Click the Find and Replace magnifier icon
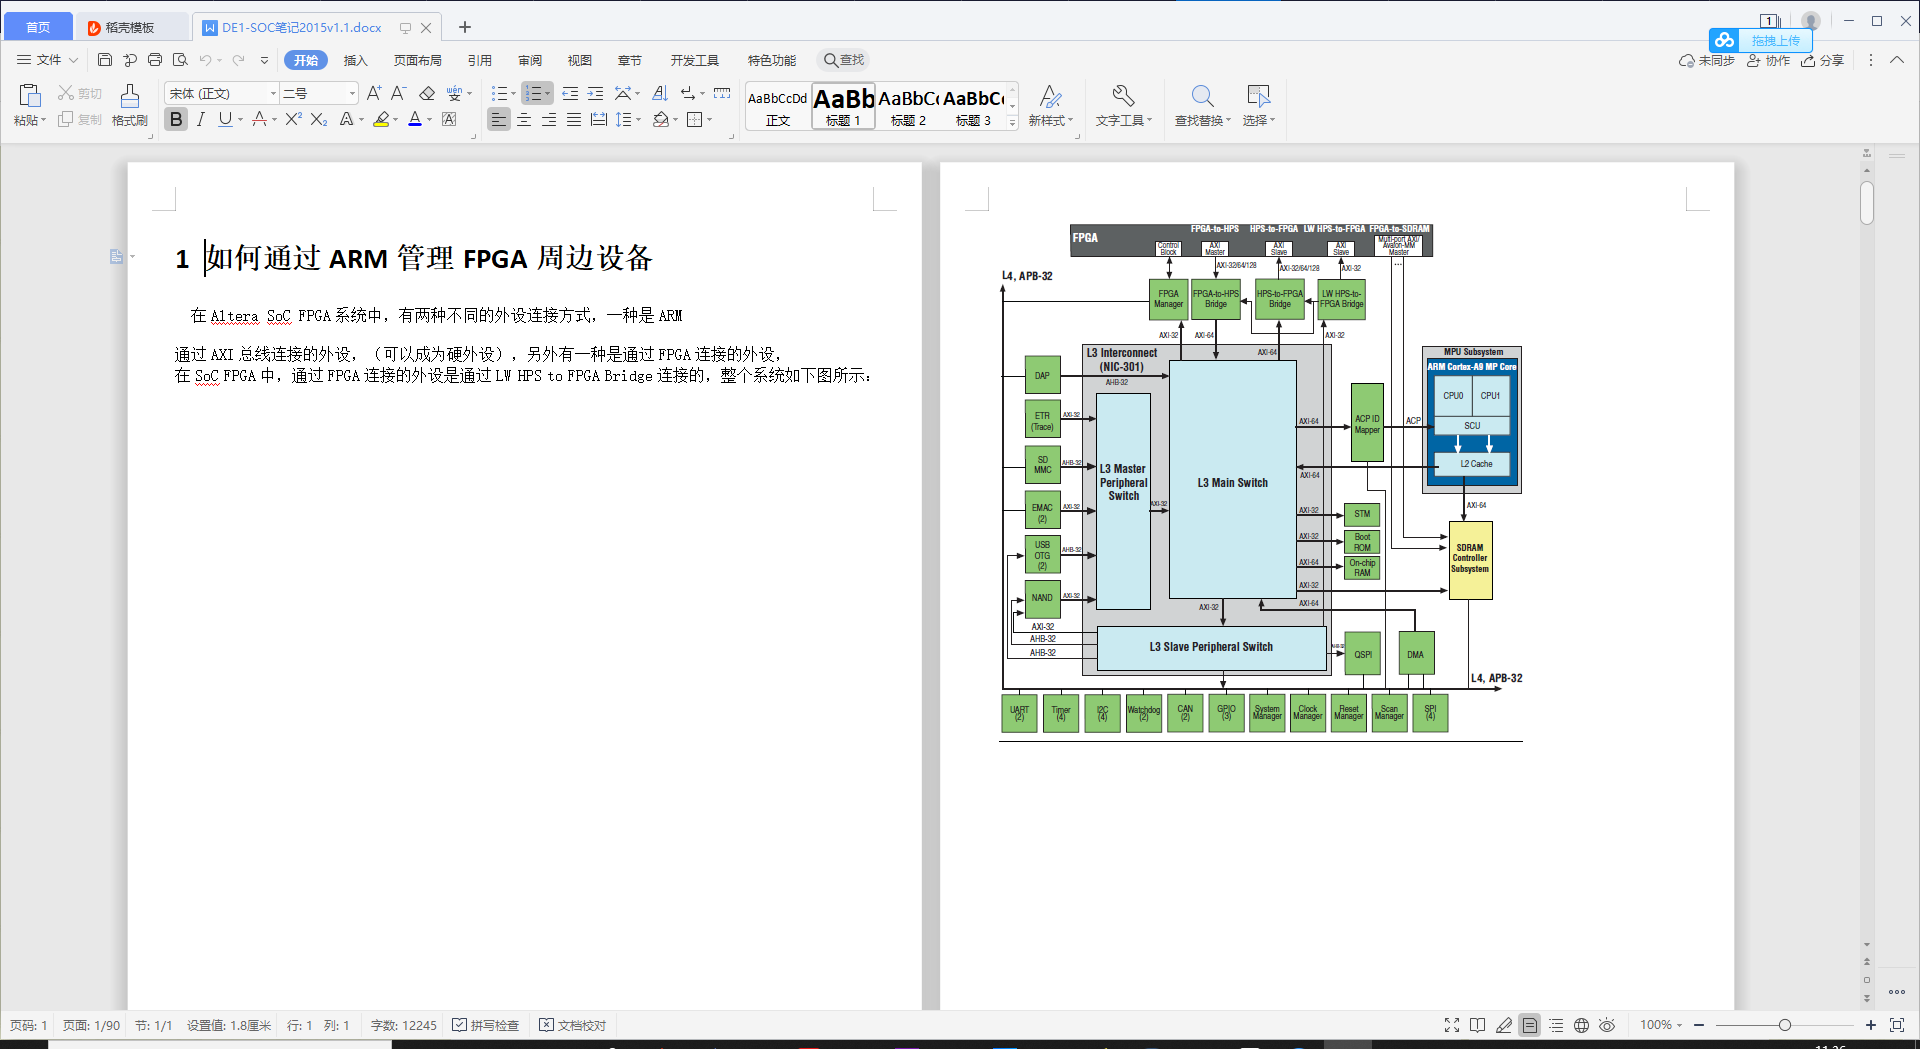This screenshot has width=1920, height=1049. (x=1202, y=96)
